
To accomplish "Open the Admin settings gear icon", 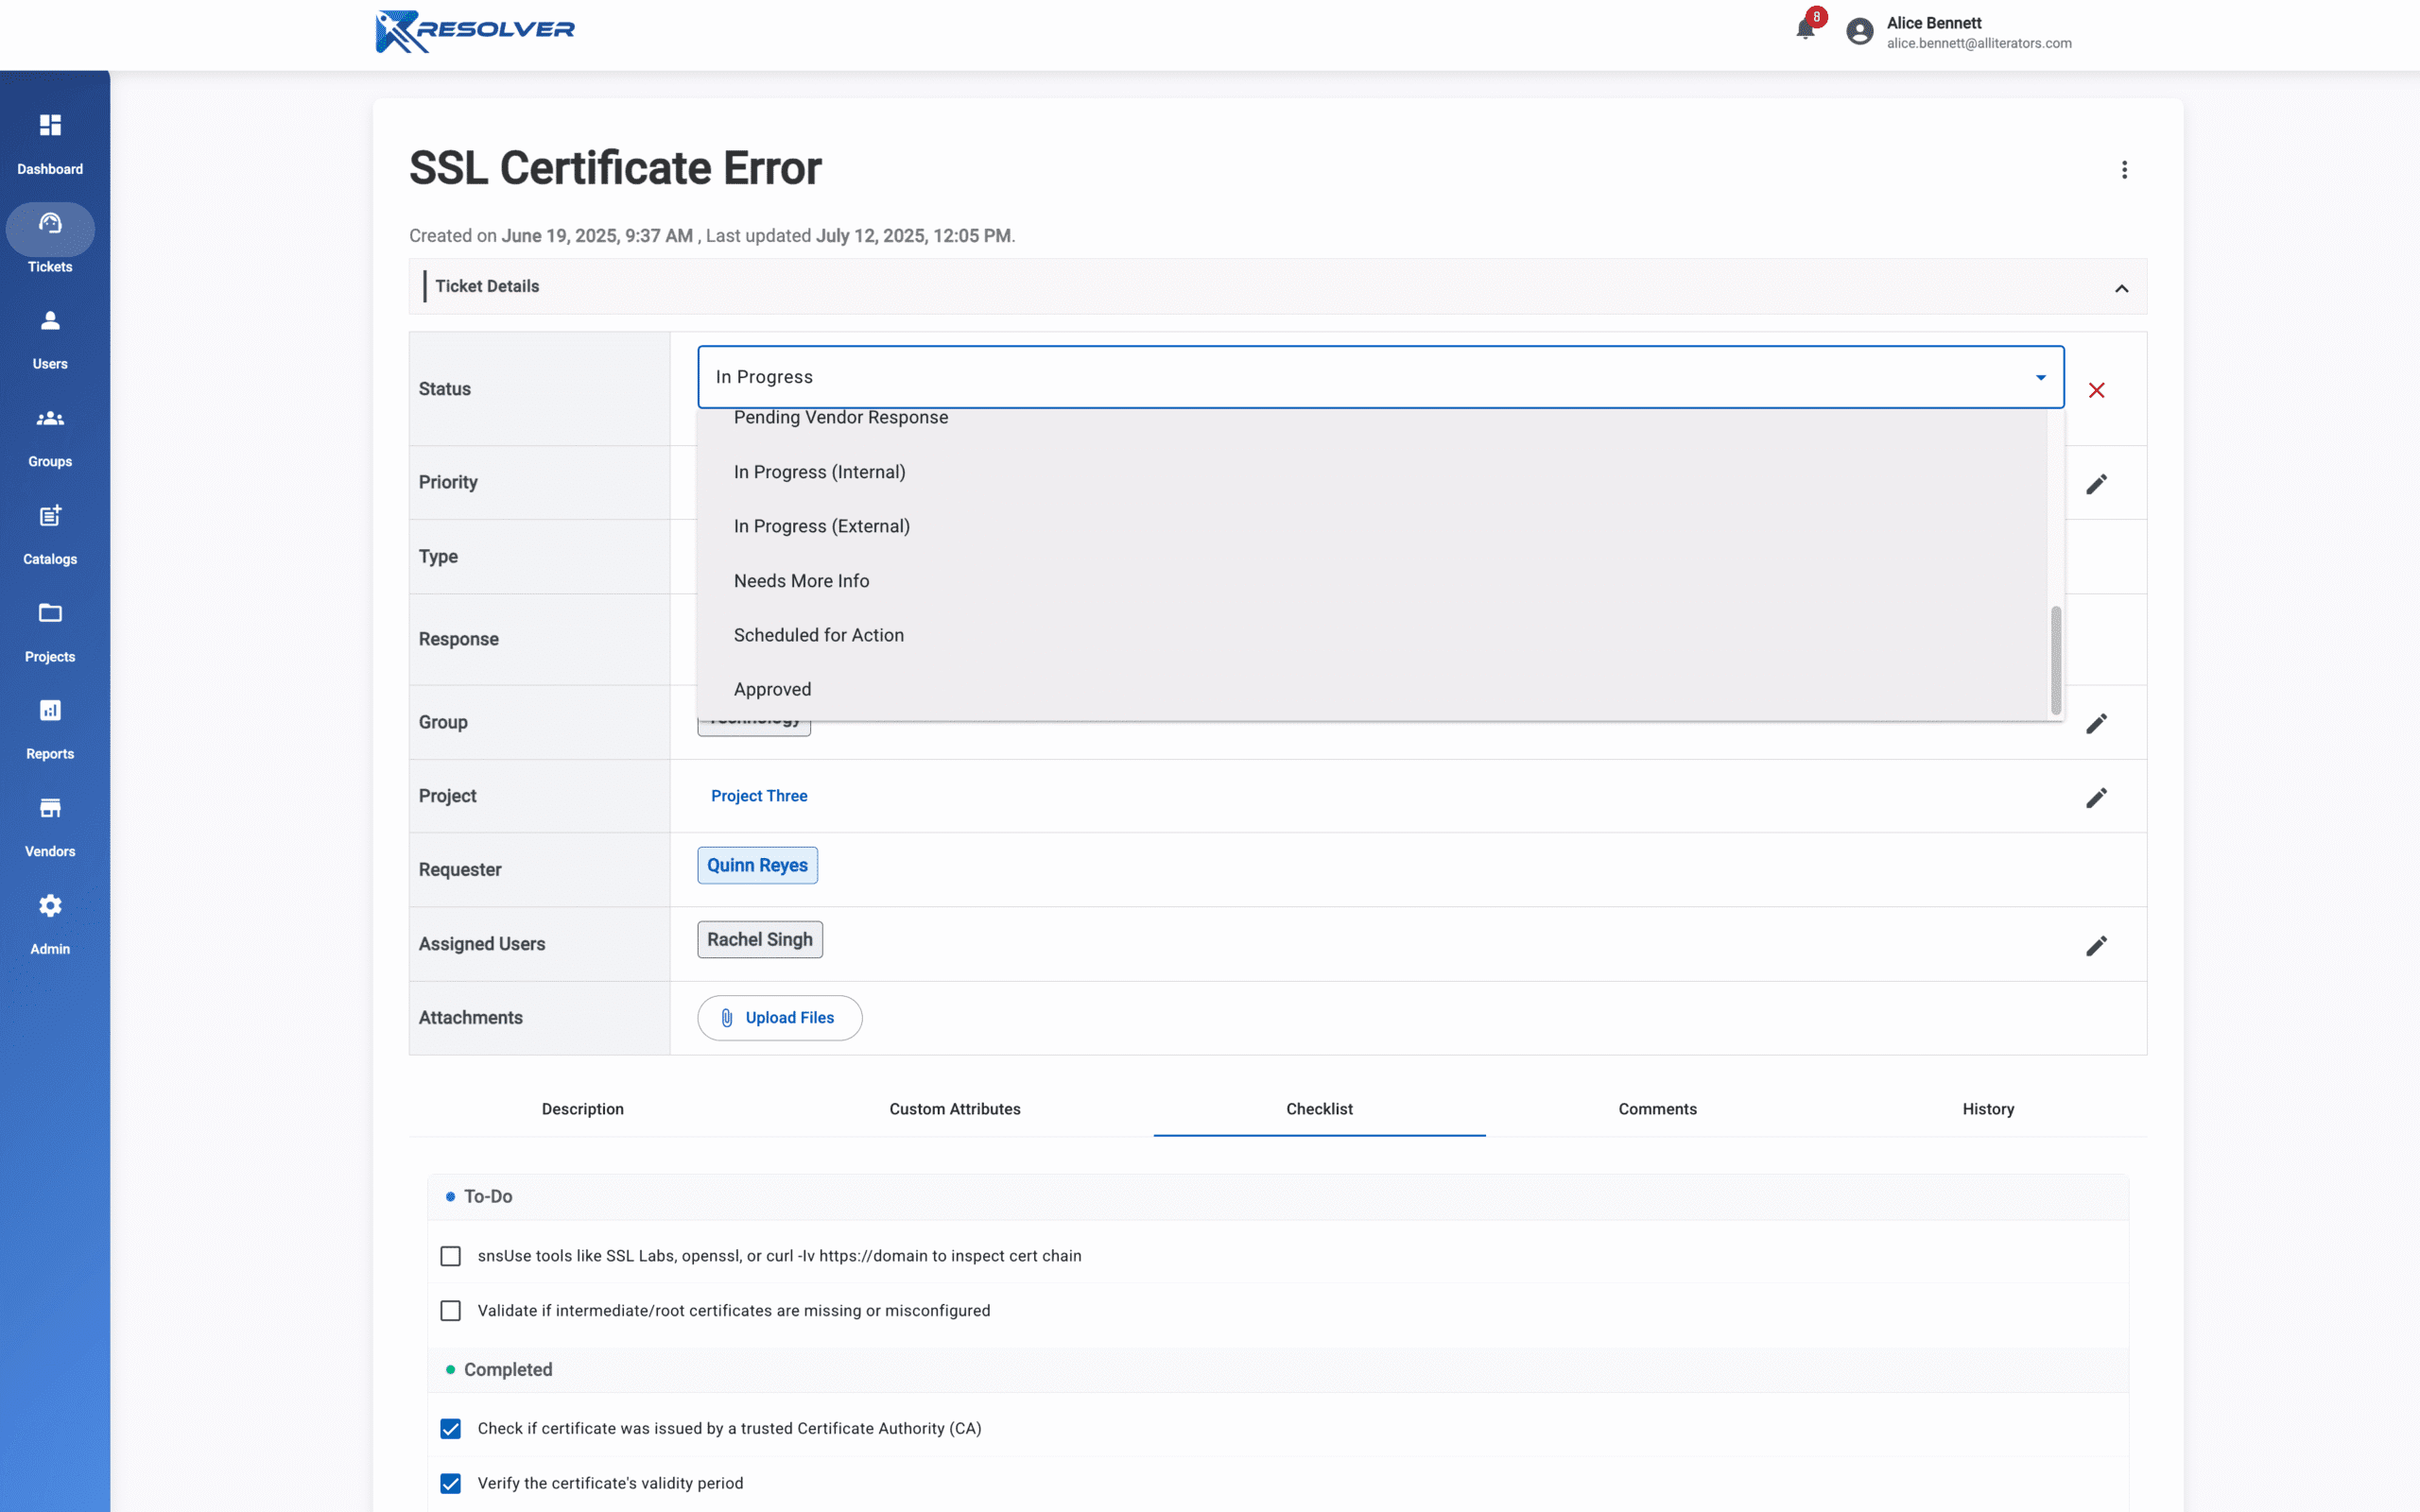I will pyautogui.click(x=50, y=906).
